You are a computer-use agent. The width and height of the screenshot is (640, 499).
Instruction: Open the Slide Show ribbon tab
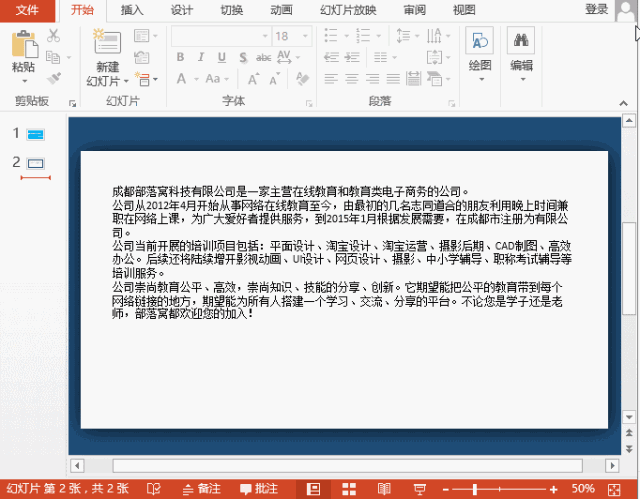[x=347, y=10]
